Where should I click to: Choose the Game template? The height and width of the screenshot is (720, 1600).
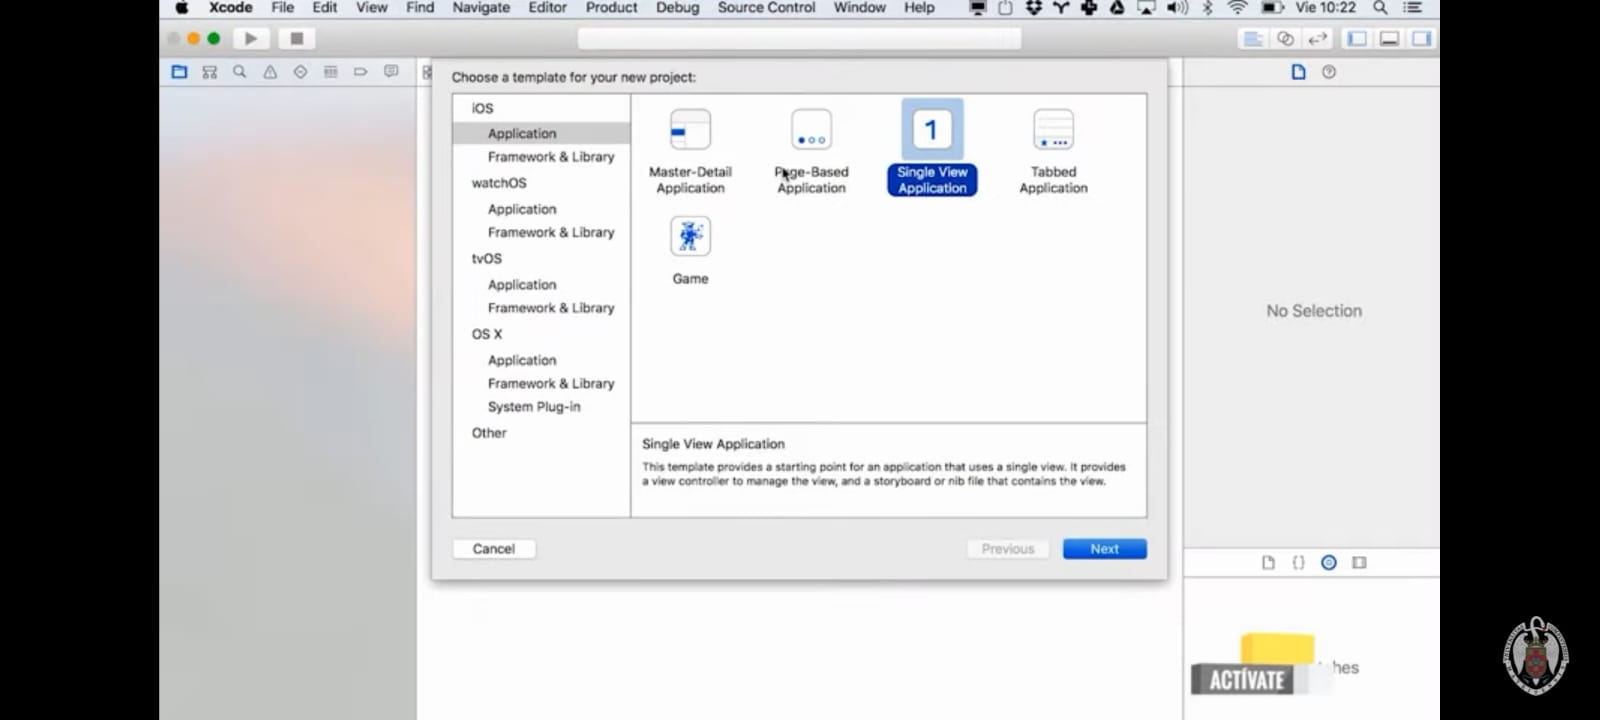tap(690, 251)
